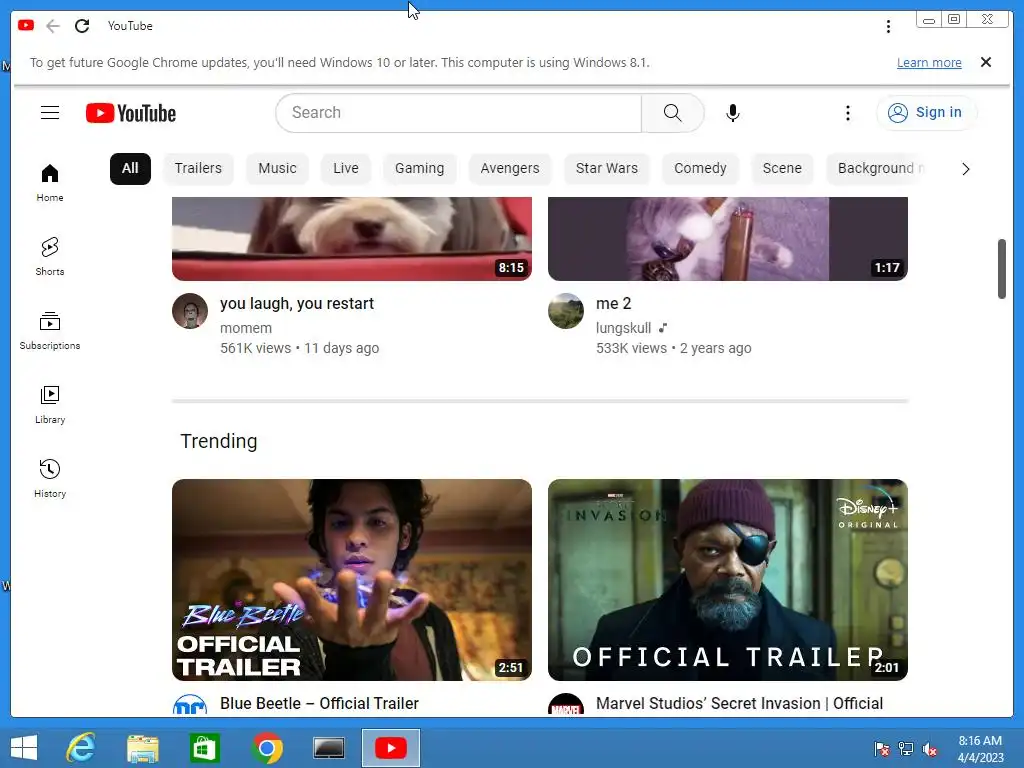Open Shorts from the sidebar
Image resolution: width=1024 pixels, height=768 pixels.
50,257
